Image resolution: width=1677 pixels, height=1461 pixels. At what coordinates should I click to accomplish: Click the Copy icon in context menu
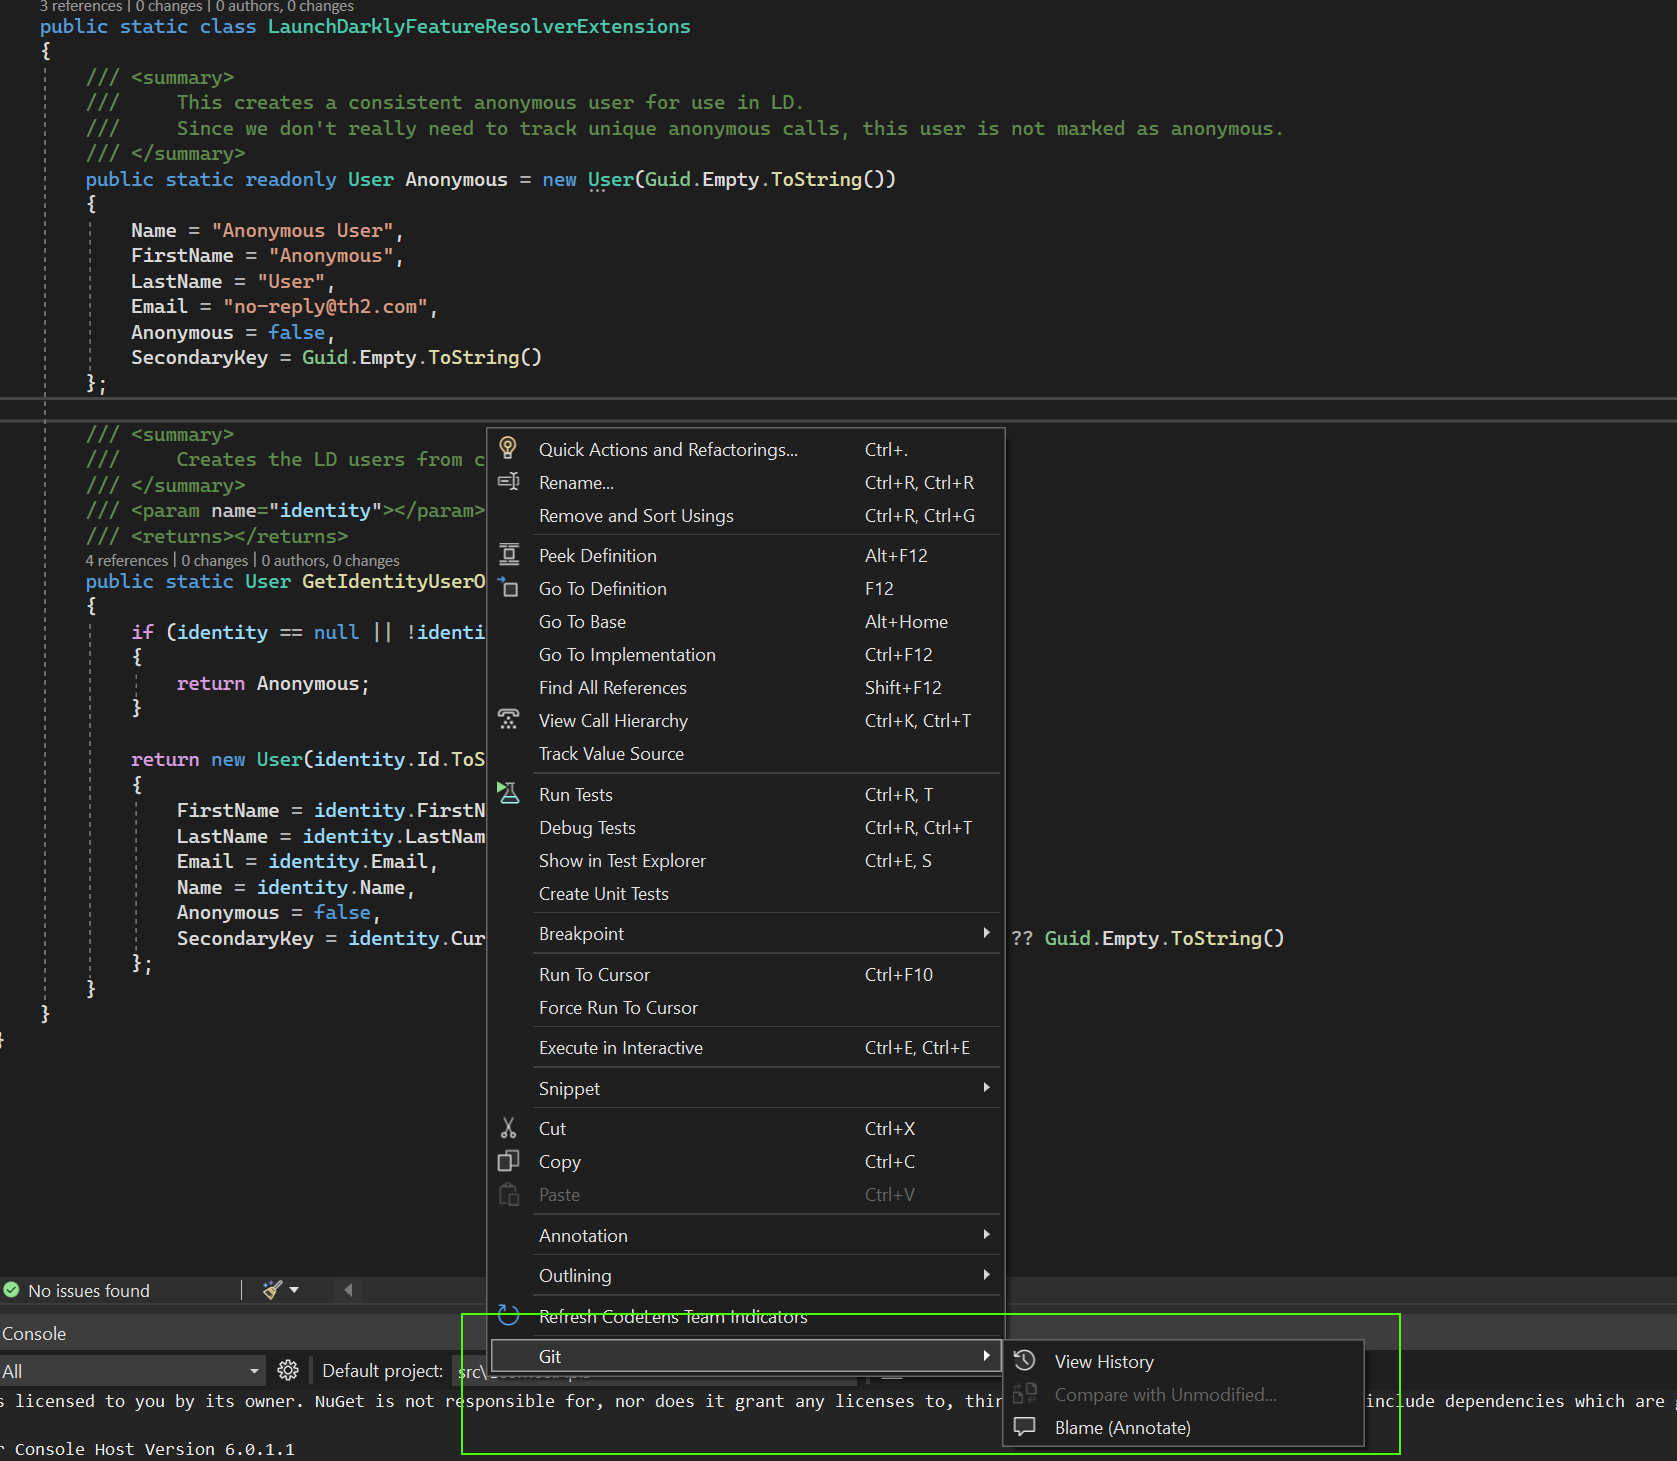[x=508, y=1161]
